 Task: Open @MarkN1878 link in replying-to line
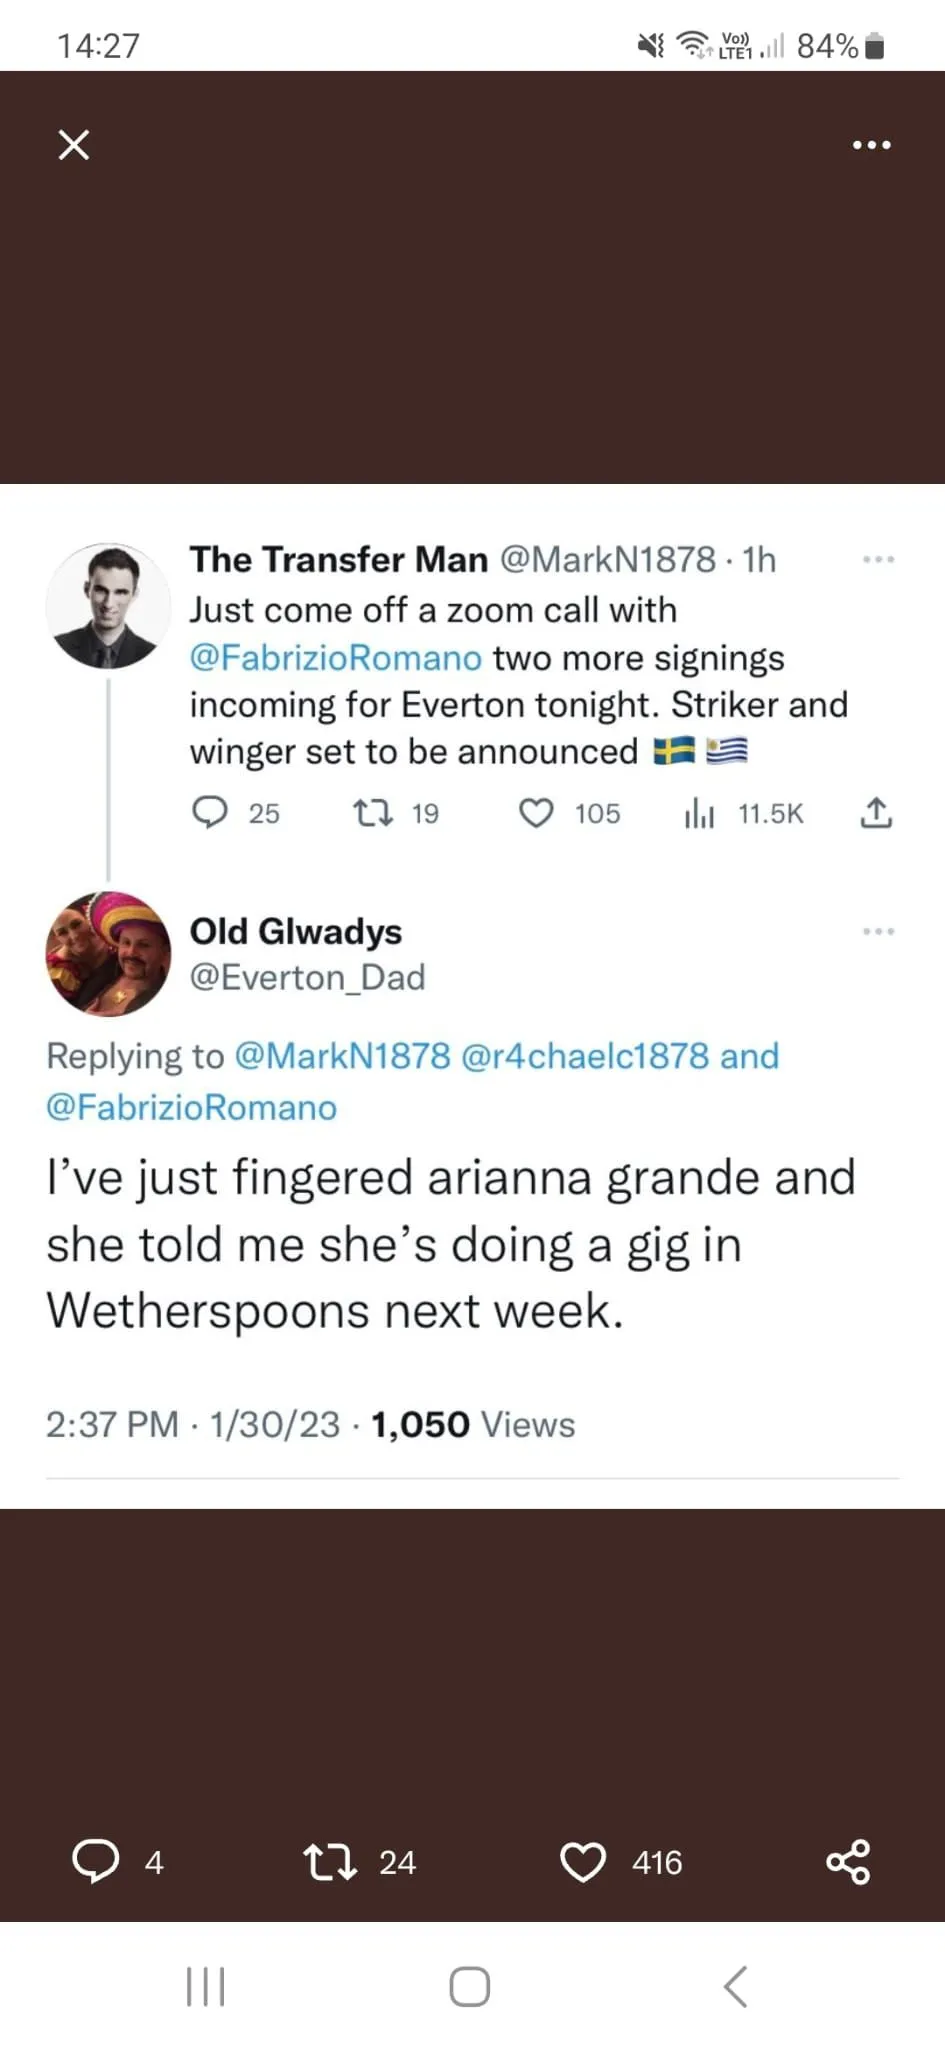coord(342,1056)
